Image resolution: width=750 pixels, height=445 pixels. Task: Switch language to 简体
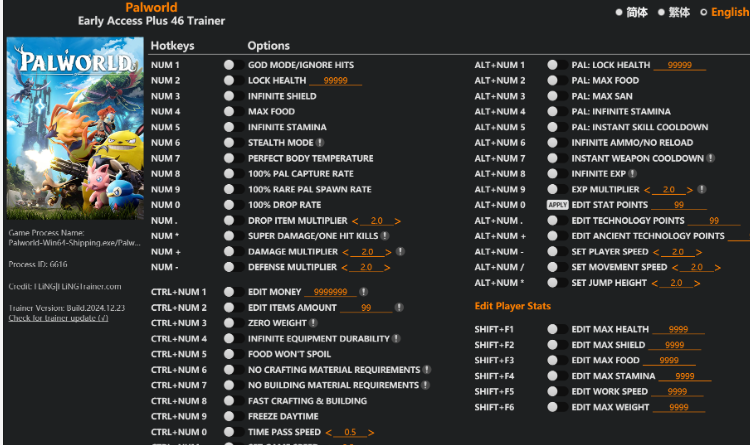pyautogui.click(x=631, y=12)
